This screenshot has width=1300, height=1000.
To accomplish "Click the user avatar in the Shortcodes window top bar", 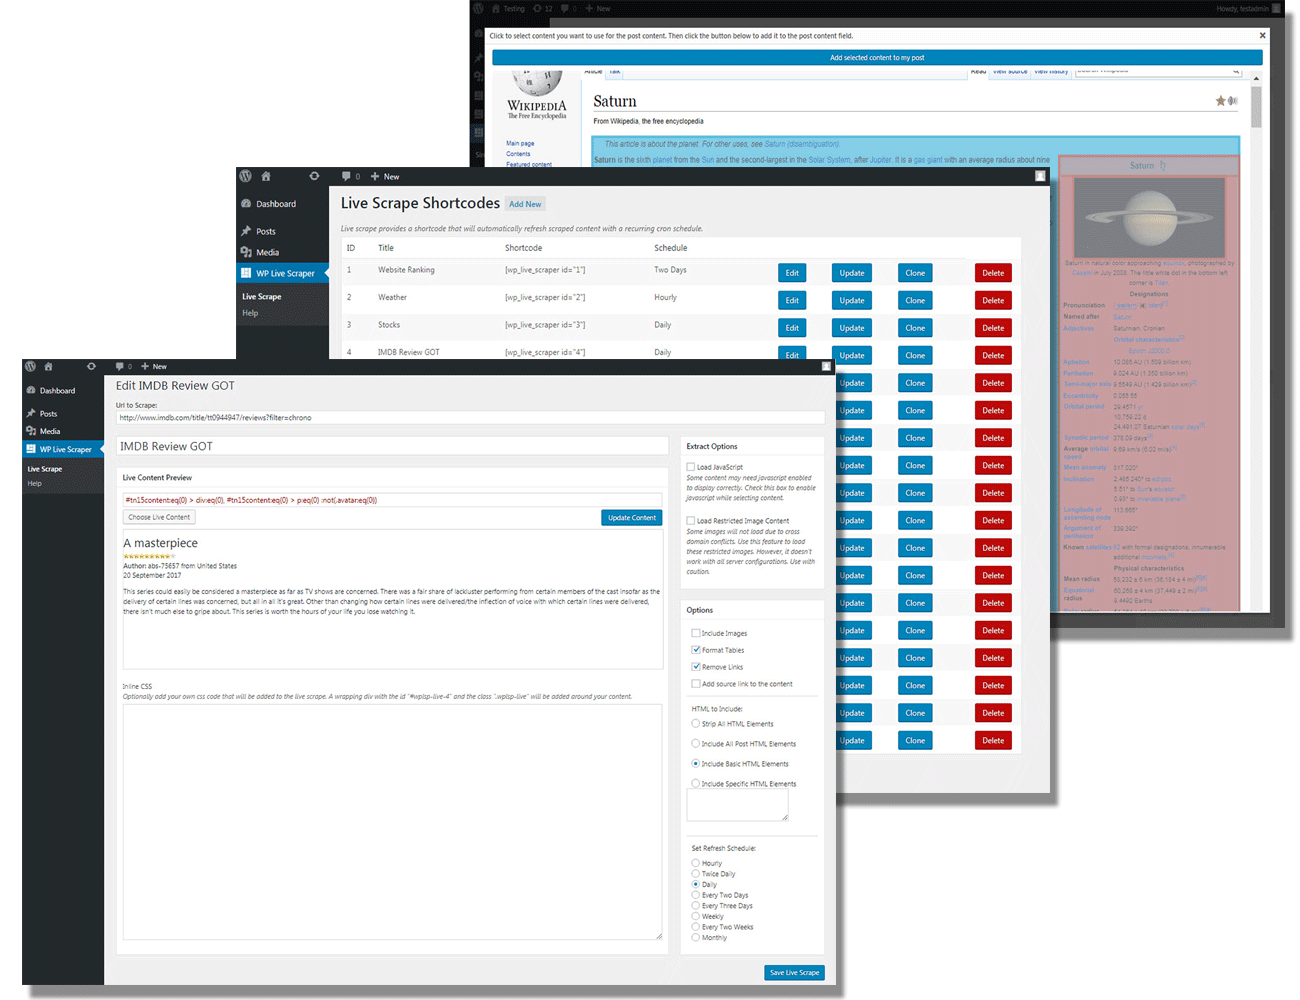I will click(x=1040, y=176).
